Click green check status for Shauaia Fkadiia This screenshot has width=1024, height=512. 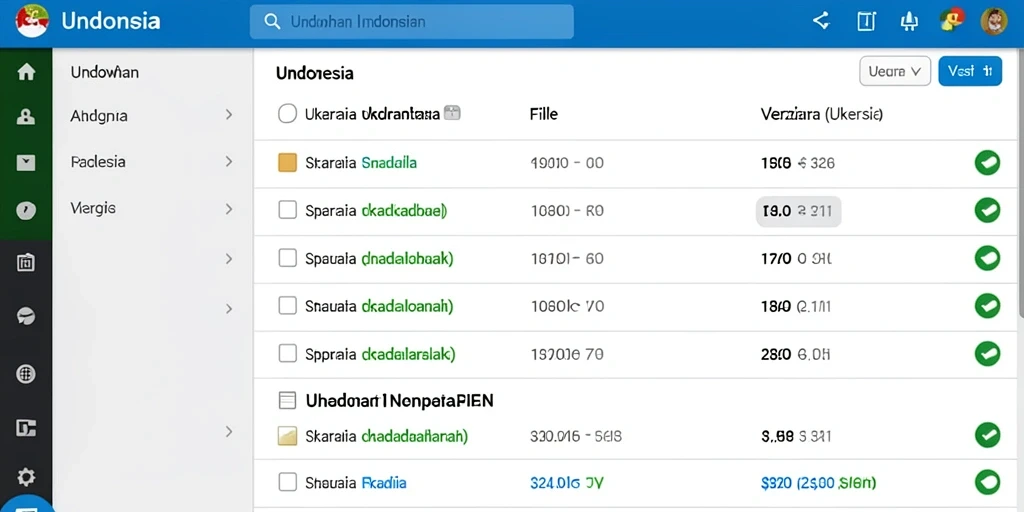point(987,483)
